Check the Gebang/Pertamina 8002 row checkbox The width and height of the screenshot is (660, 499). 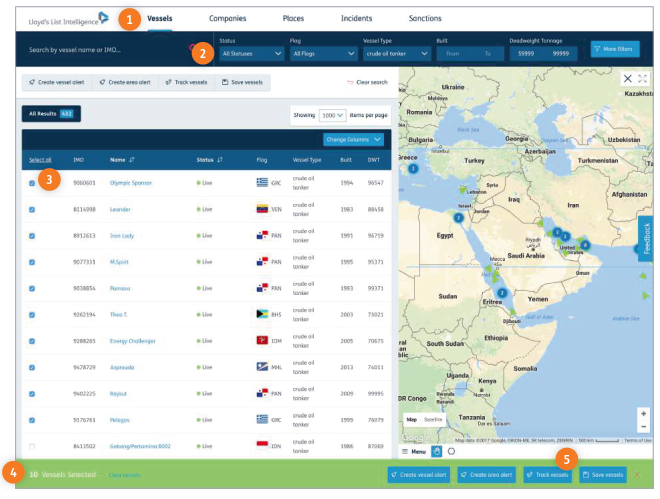coord(32,446)
